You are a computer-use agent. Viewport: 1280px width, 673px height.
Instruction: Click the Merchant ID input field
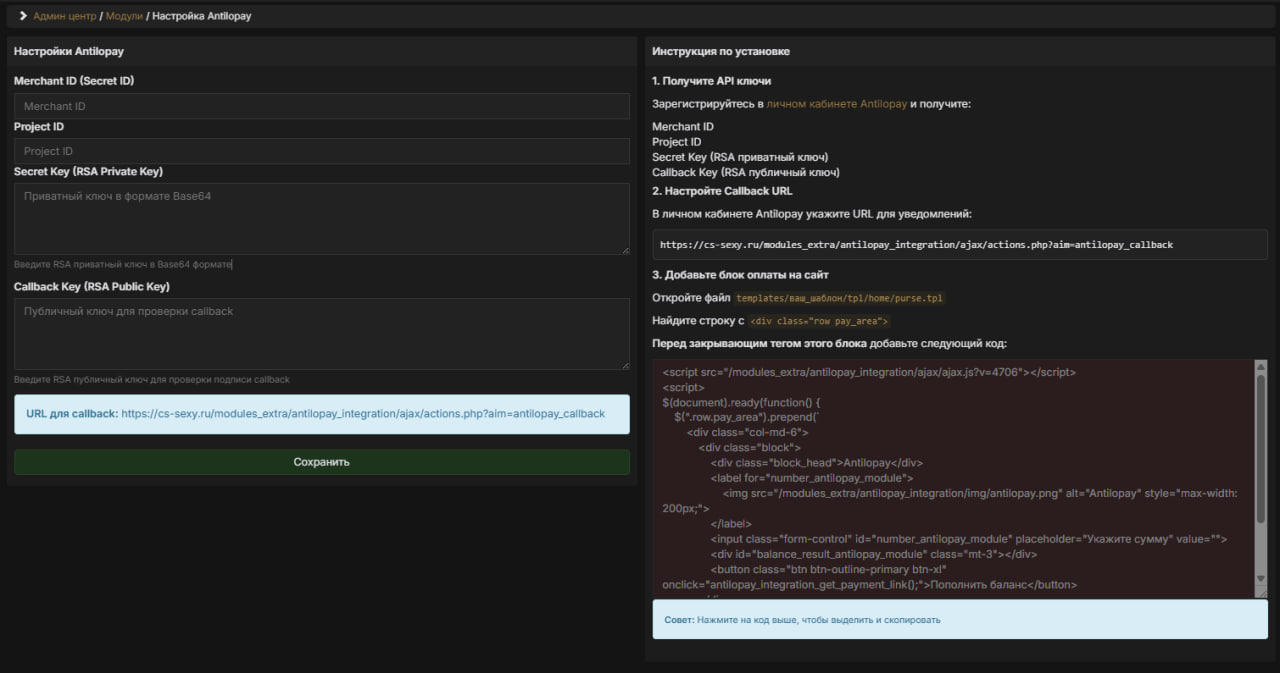[321, 106]
